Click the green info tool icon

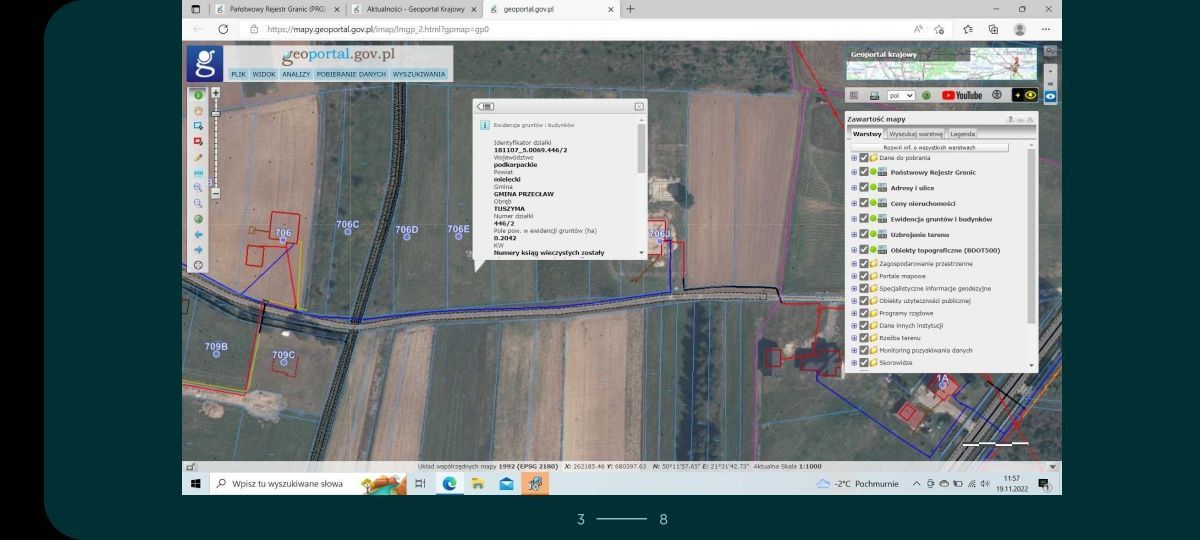tap(198, 95)
